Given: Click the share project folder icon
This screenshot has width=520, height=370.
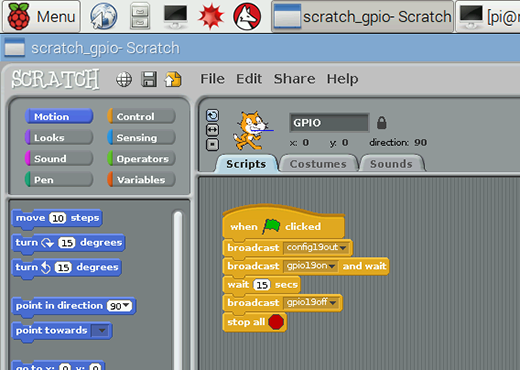Looking at the screenshot, I should tap(173, 79).
